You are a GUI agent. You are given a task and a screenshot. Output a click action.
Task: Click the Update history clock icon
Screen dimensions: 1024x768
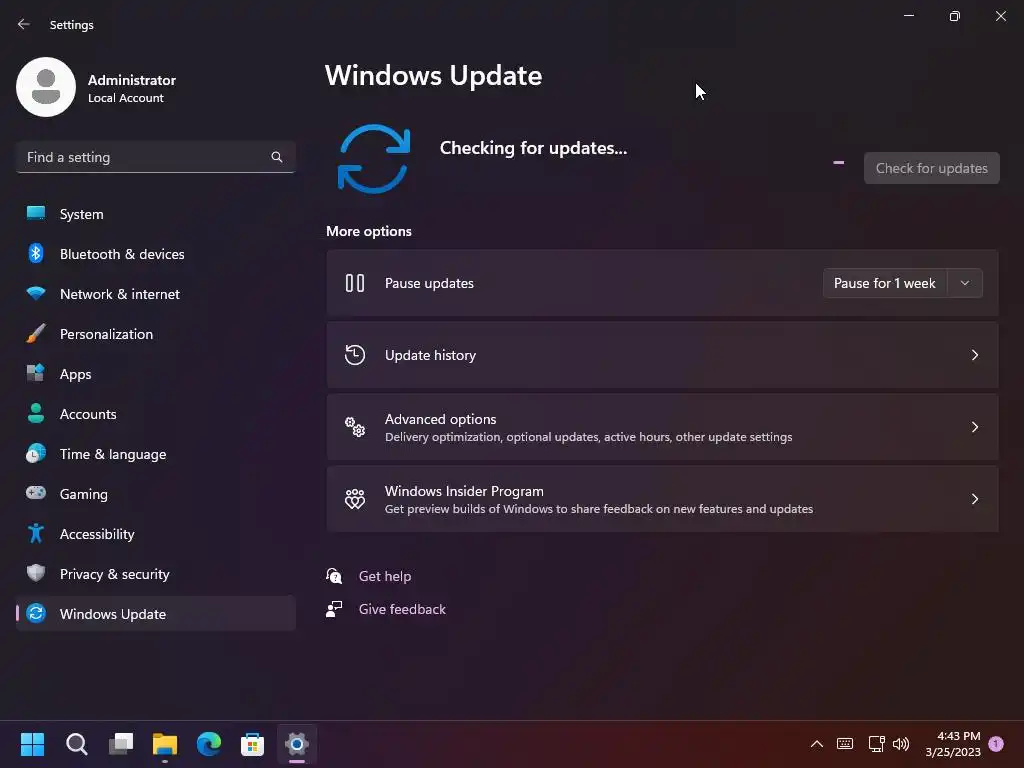click(x=355, y=355)
